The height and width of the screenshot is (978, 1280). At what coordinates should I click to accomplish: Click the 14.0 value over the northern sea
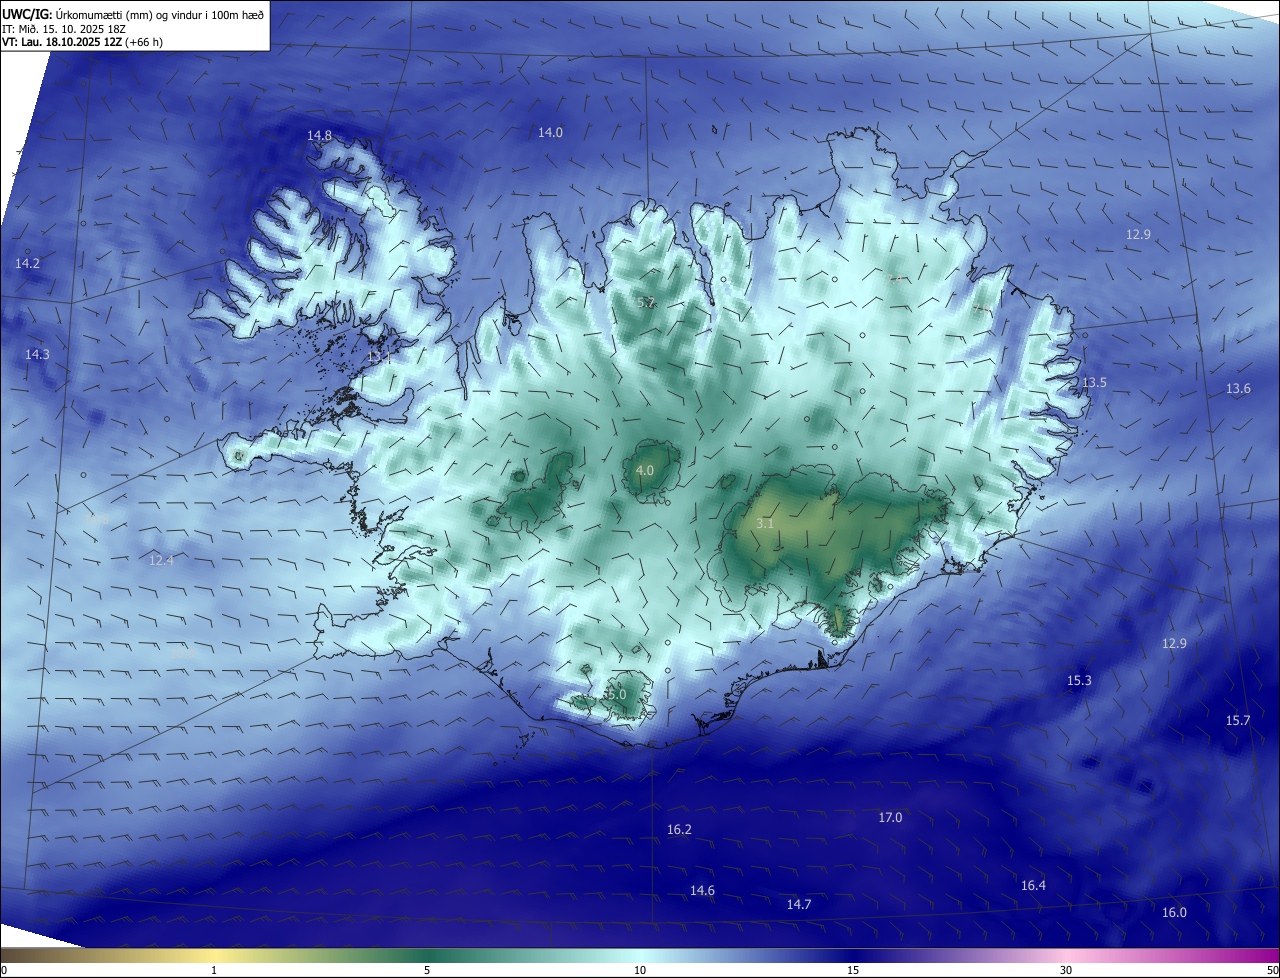pos(550,132)
